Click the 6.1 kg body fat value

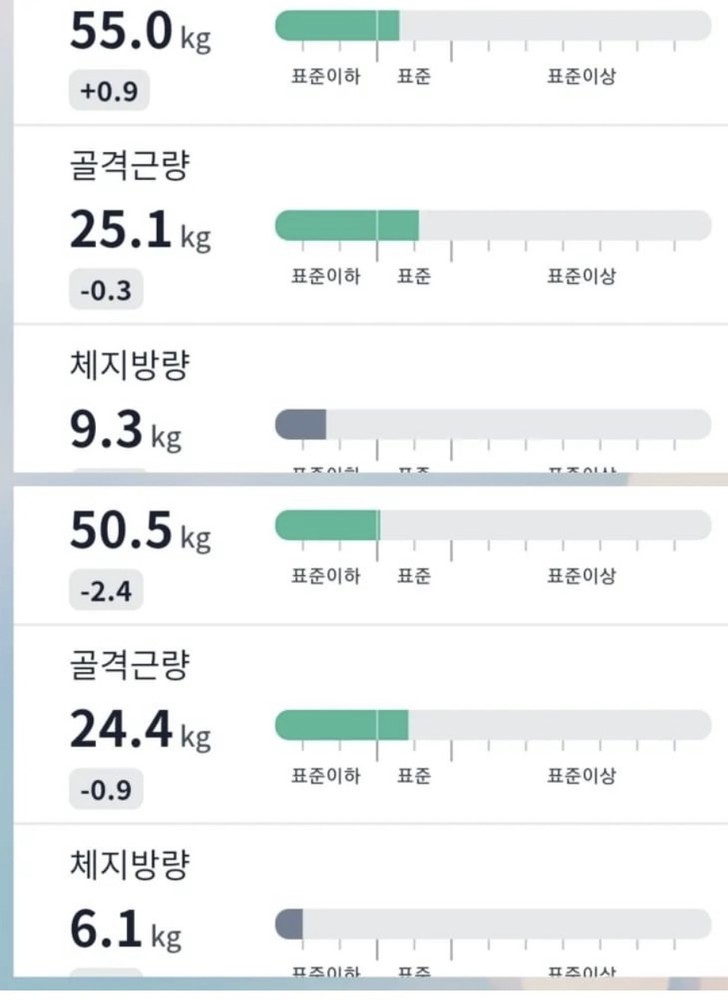125,931
